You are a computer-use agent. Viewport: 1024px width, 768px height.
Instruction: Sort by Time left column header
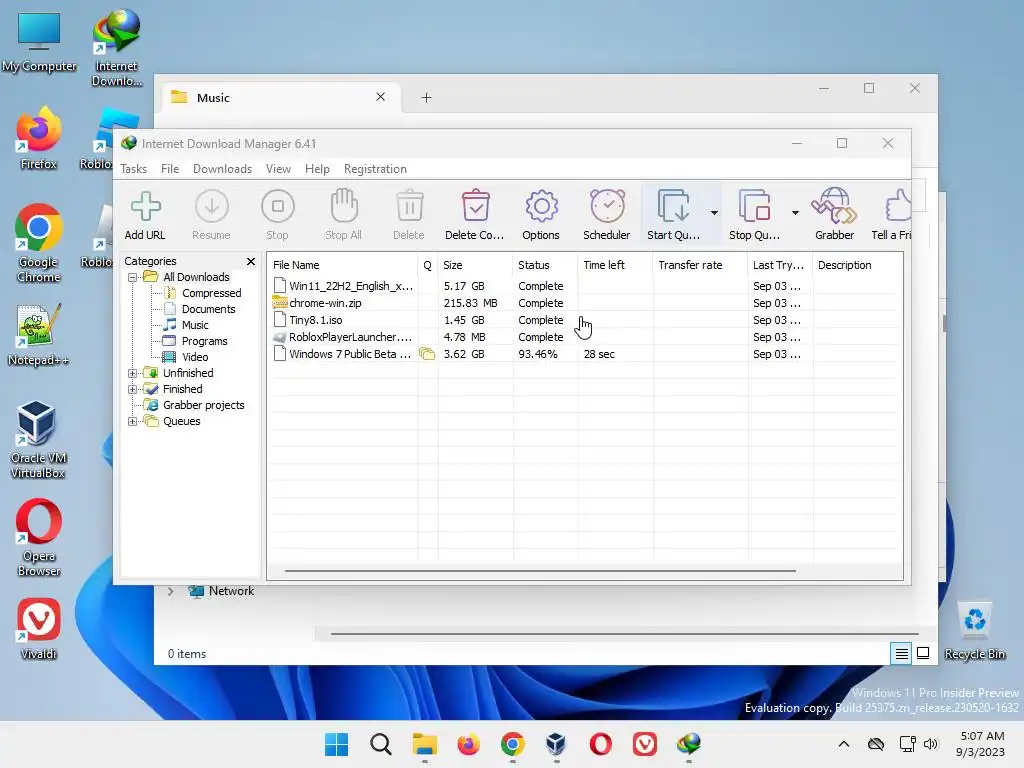coord(615,265)
